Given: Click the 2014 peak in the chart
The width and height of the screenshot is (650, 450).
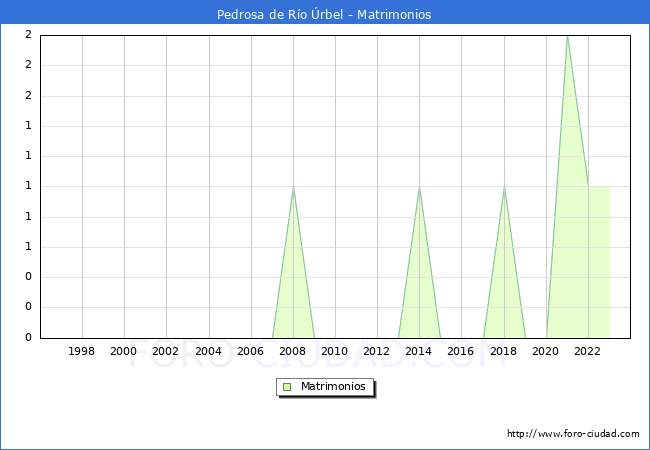Looking at the screenshot, I should pos(420,187).
